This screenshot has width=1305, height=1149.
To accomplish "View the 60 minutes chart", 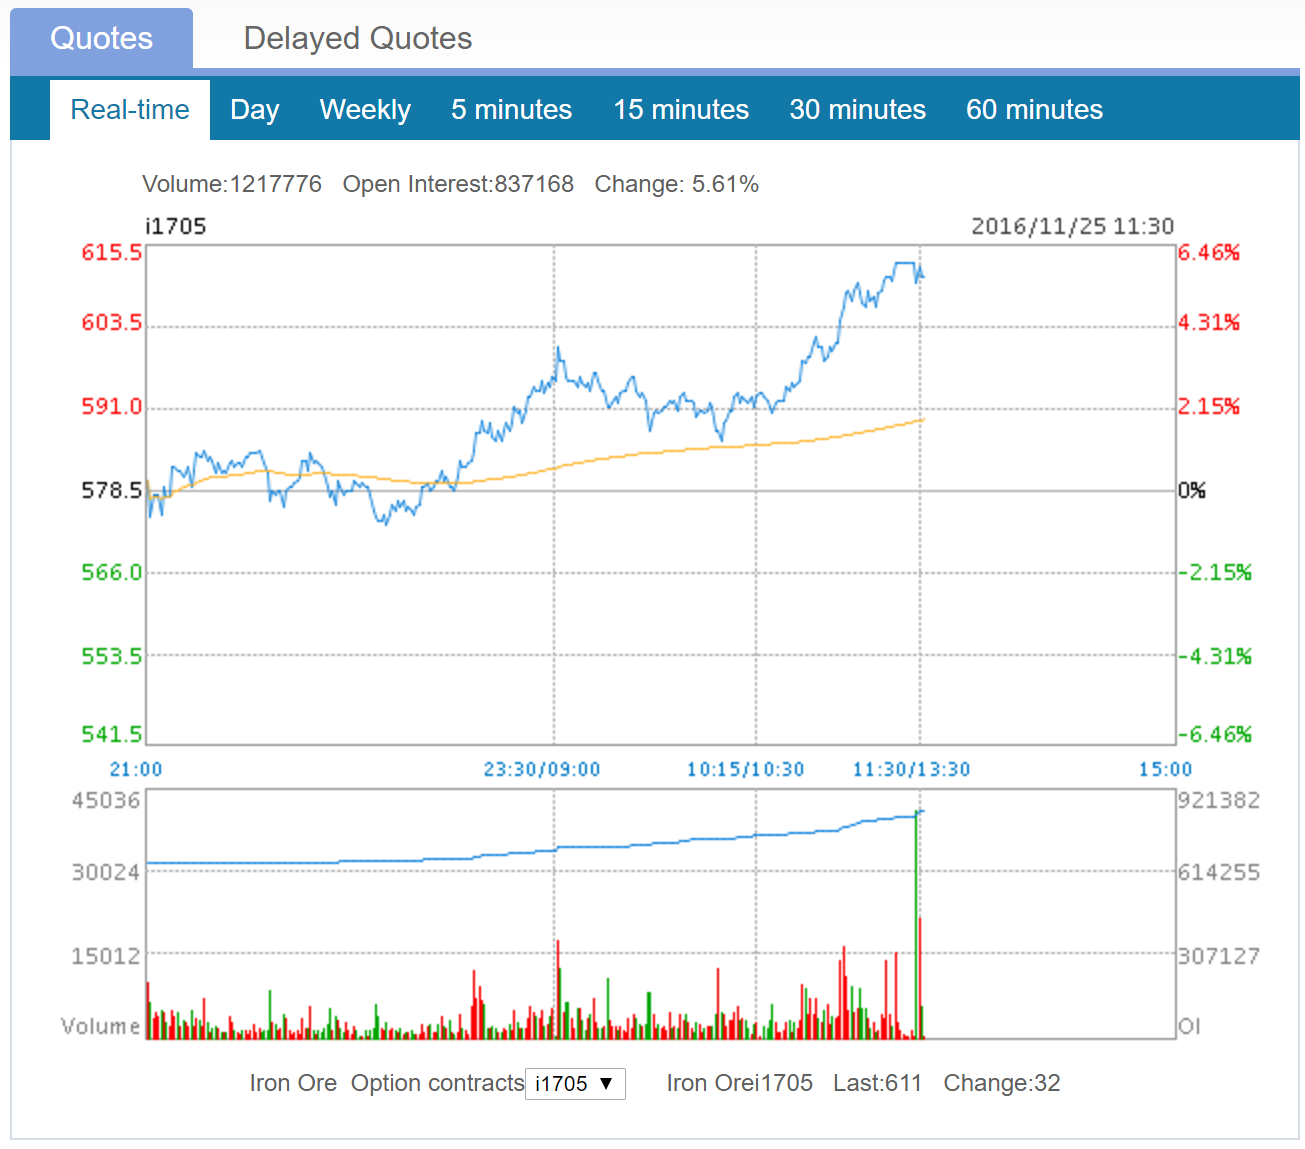I will (x=1034, y=110).
